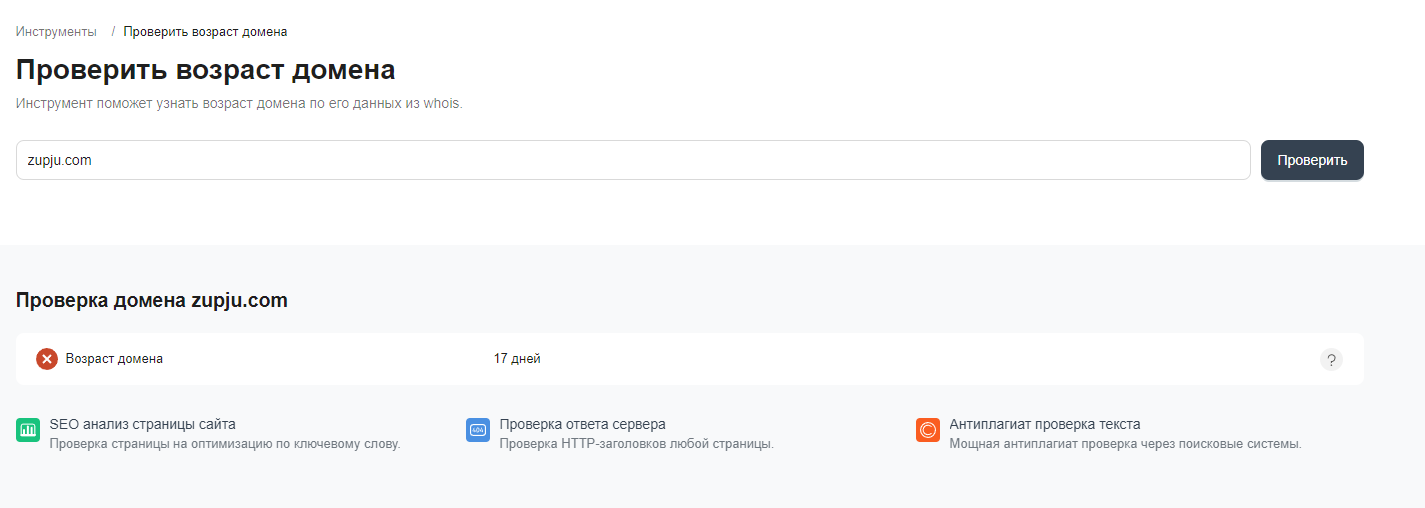The width and height of the screenshot is (1425, 508).
Task: Click the SEO keyword optimization description text
Action: 225,444
